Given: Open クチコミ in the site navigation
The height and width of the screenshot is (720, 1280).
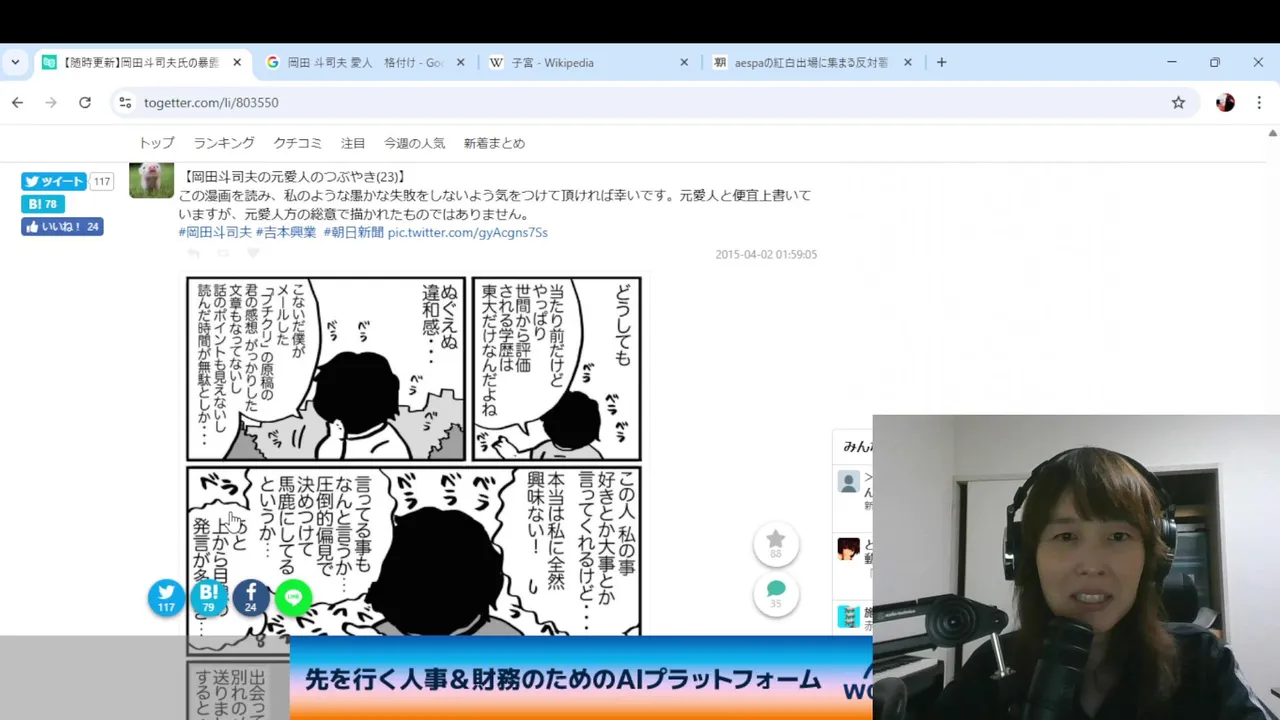Looking at the screenshot, I should pos(298,143).
